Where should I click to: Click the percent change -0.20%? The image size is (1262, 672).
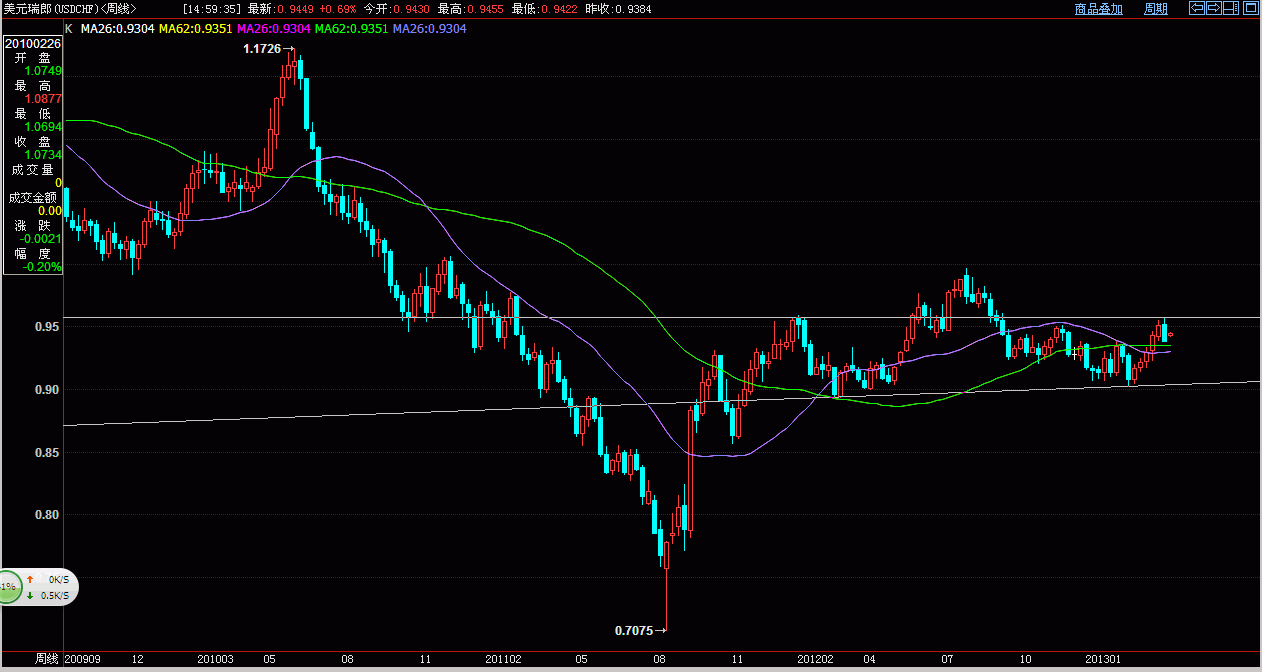(x=43, y=267)
